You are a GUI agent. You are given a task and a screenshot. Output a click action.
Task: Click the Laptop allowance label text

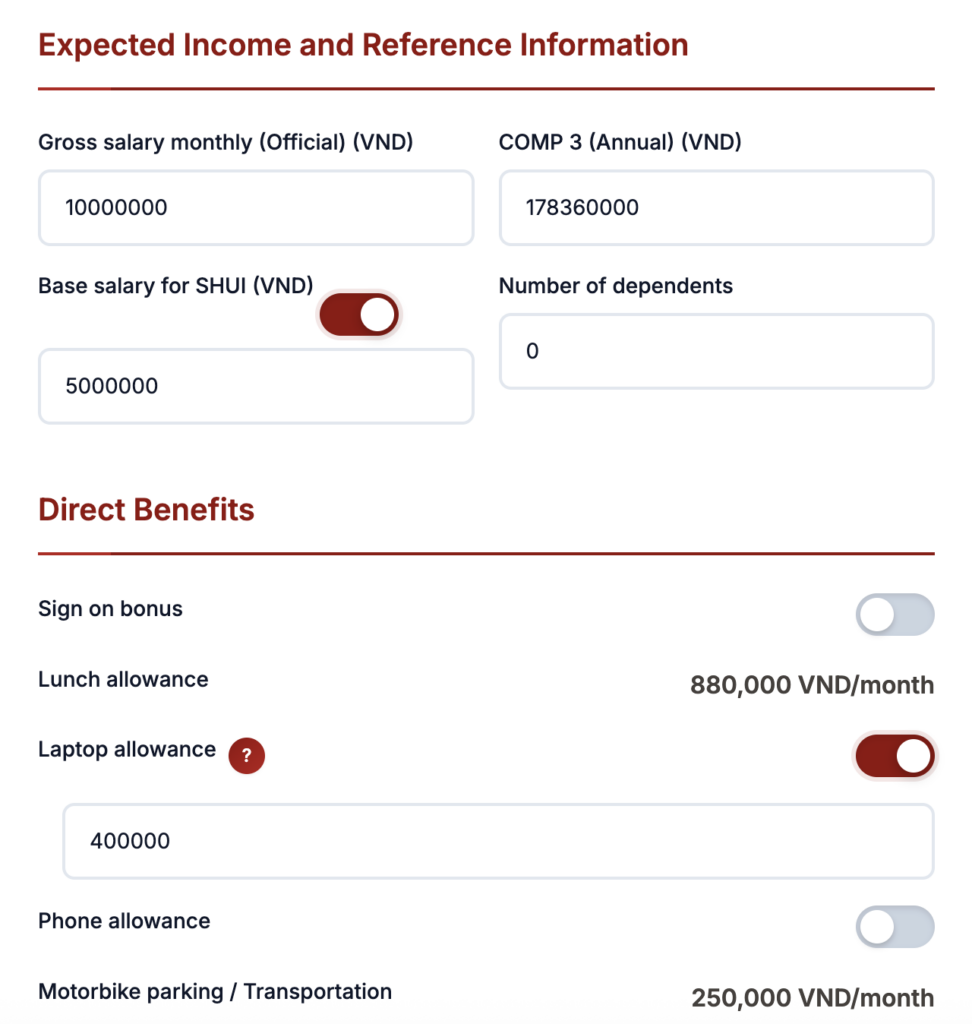click(x=127, y=750)
